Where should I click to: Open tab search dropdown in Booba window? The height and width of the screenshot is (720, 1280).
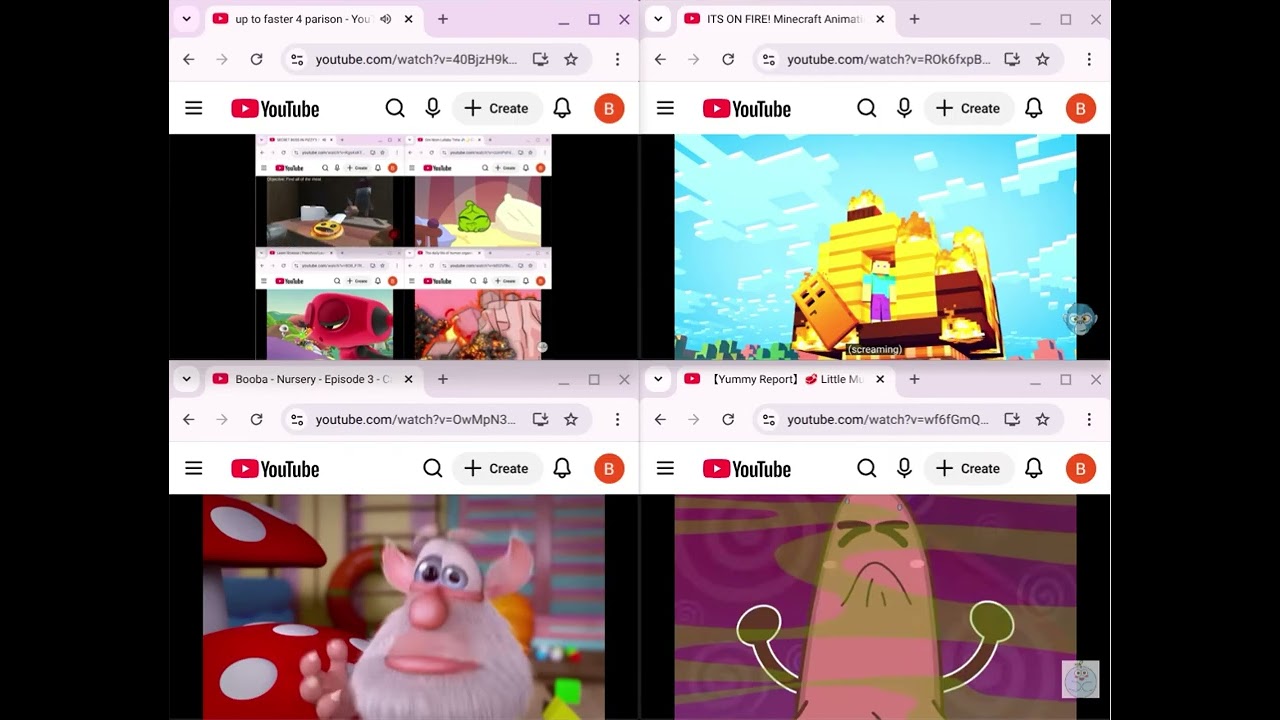[187, 379]
